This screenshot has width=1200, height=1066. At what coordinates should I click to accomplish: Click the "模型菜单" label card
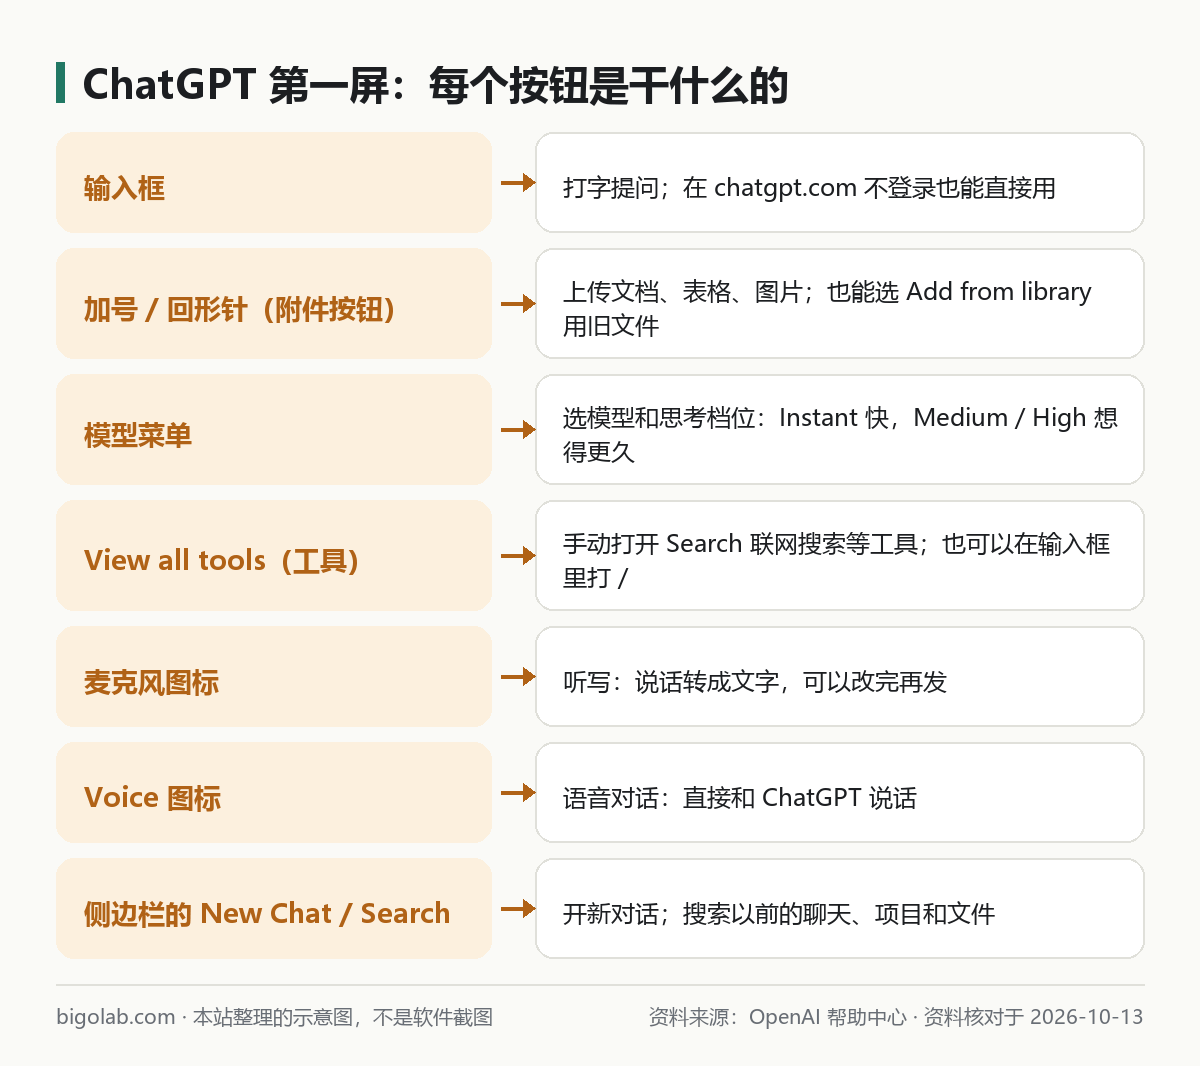[x=274, y=430]
